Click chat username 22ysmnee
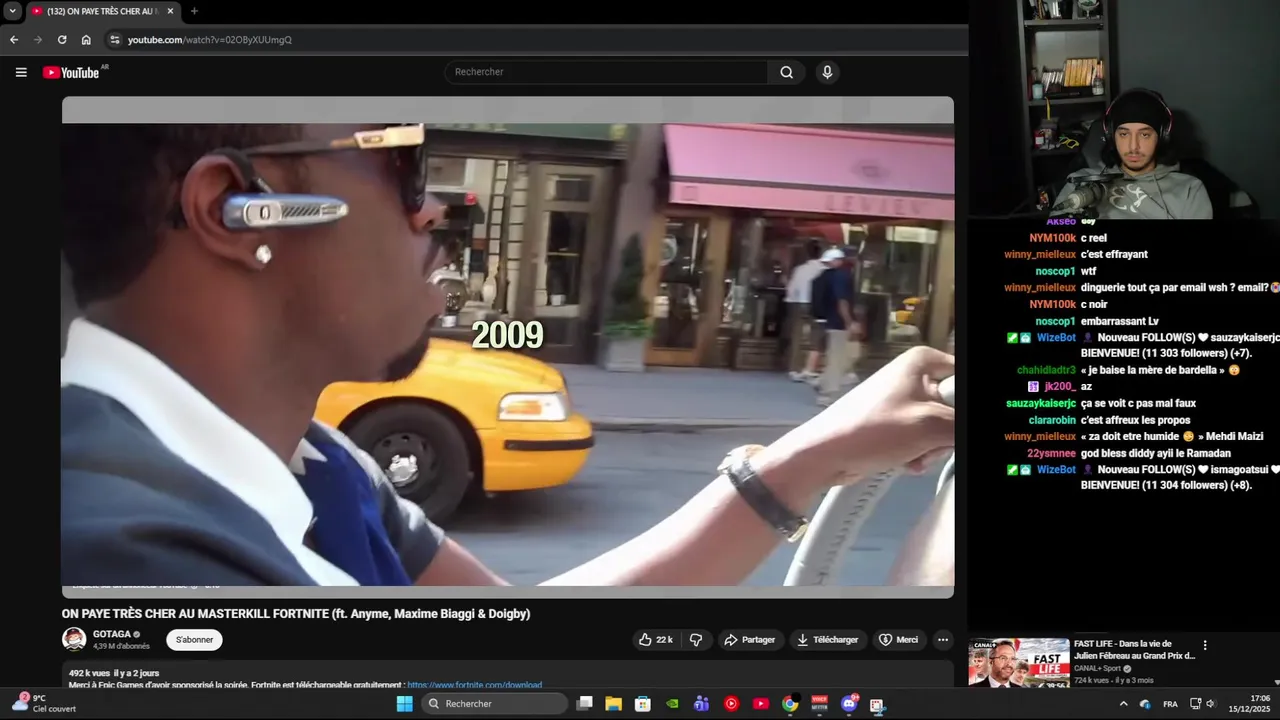Viewport: 1280px width, 720px height. tap(1052, 454)
